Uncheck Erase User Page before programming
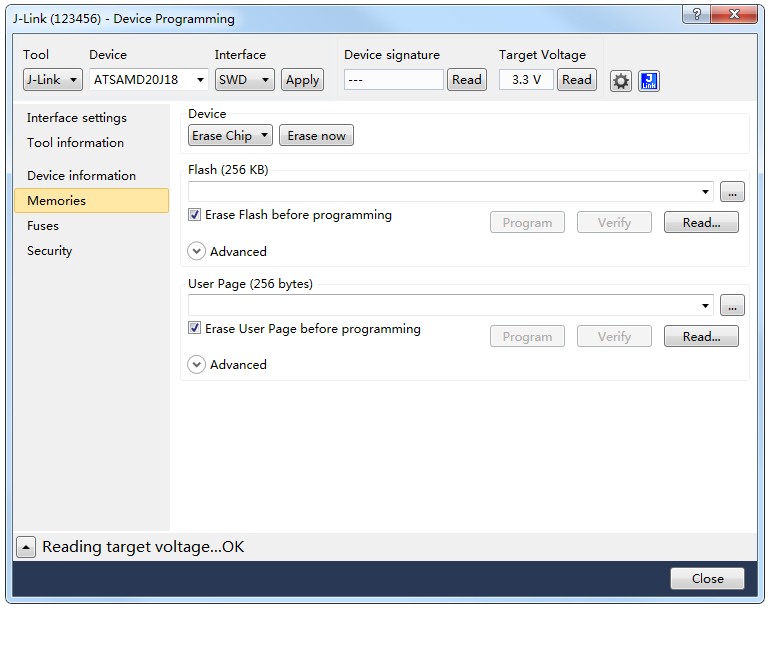 195,329
